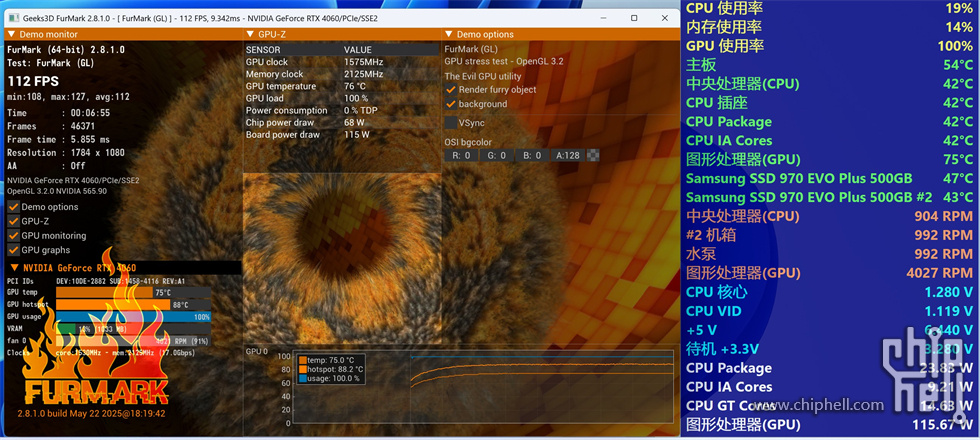Click the #2 机箱 992 RPM row

829,235
